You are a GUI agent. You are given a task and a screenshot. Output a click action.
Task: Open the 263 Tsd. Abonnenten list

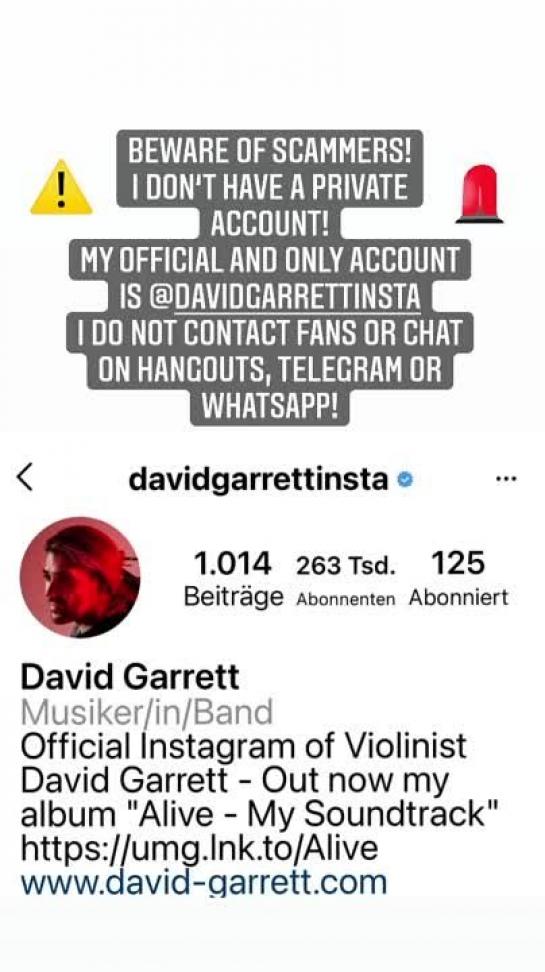click(x=345, y=580)
